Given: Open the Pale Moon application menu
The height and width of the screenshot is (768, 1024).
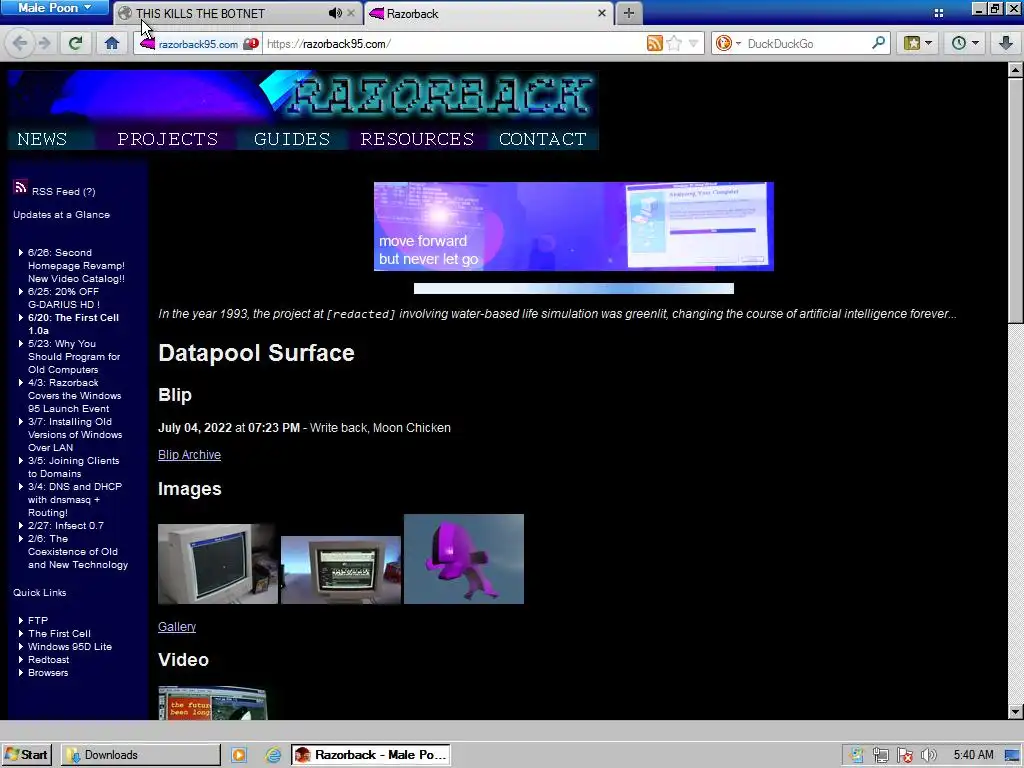Looking at the screenshot, I should coord(55,8).
